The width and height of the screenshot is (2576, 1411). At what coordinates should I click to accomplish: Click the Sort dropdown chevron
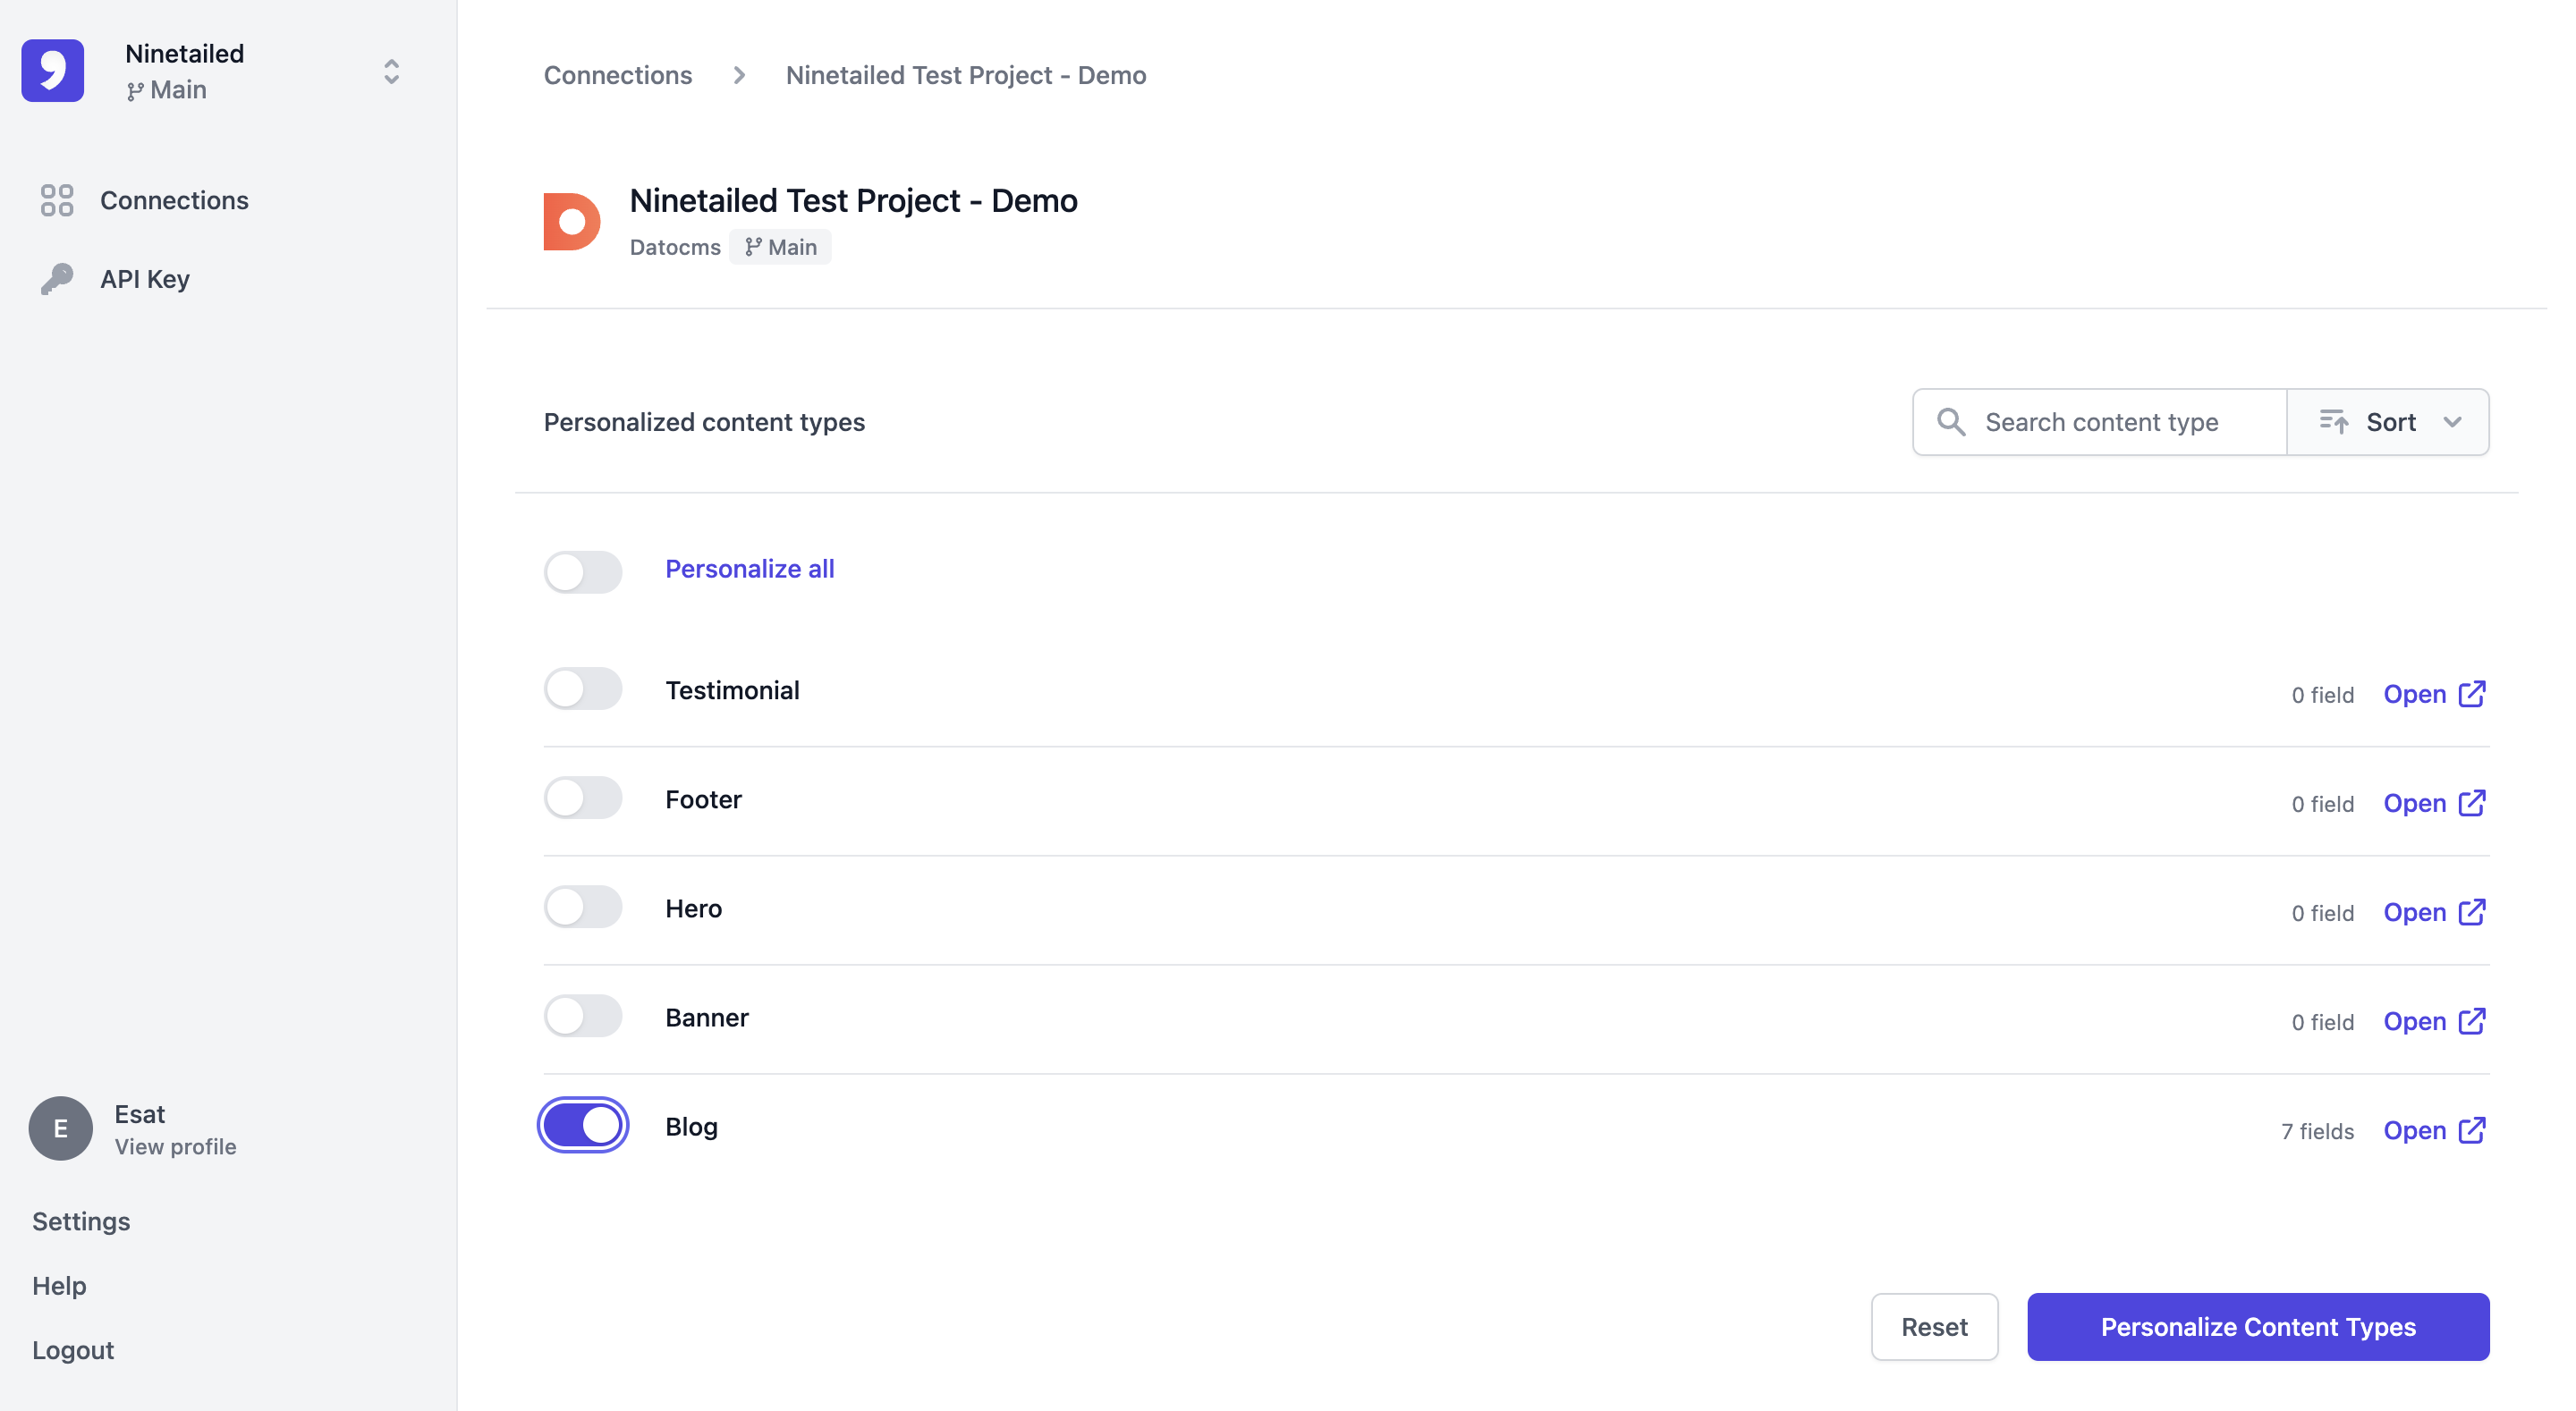(2452, 422)
